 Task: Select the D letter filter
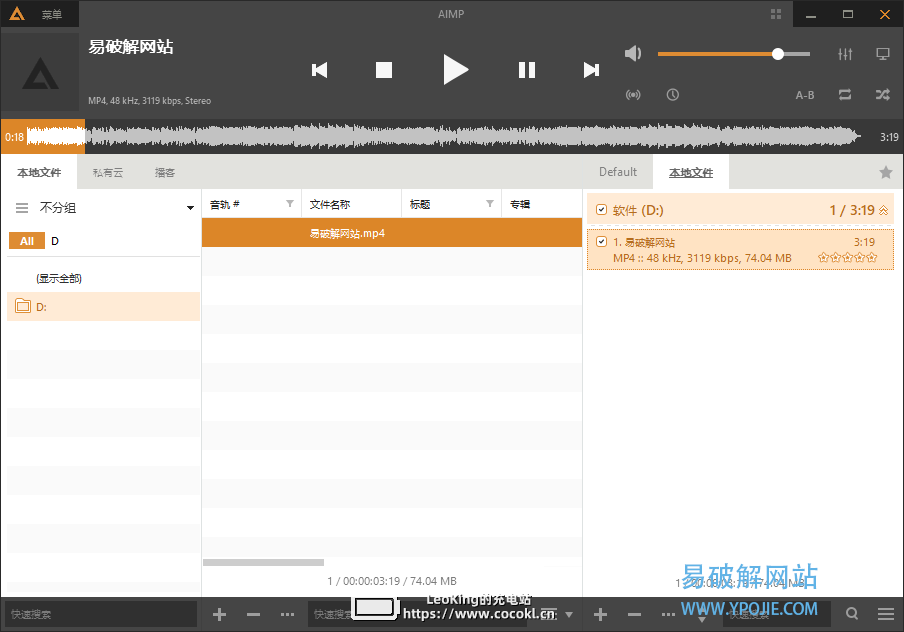55,241
